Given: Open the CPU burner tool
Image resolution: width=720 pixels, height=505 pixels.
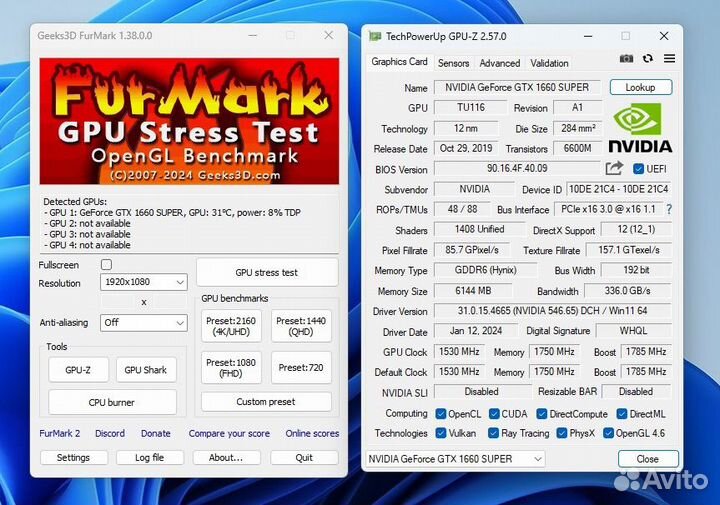Looking at the screenshot, I should (x=112, y=402).
